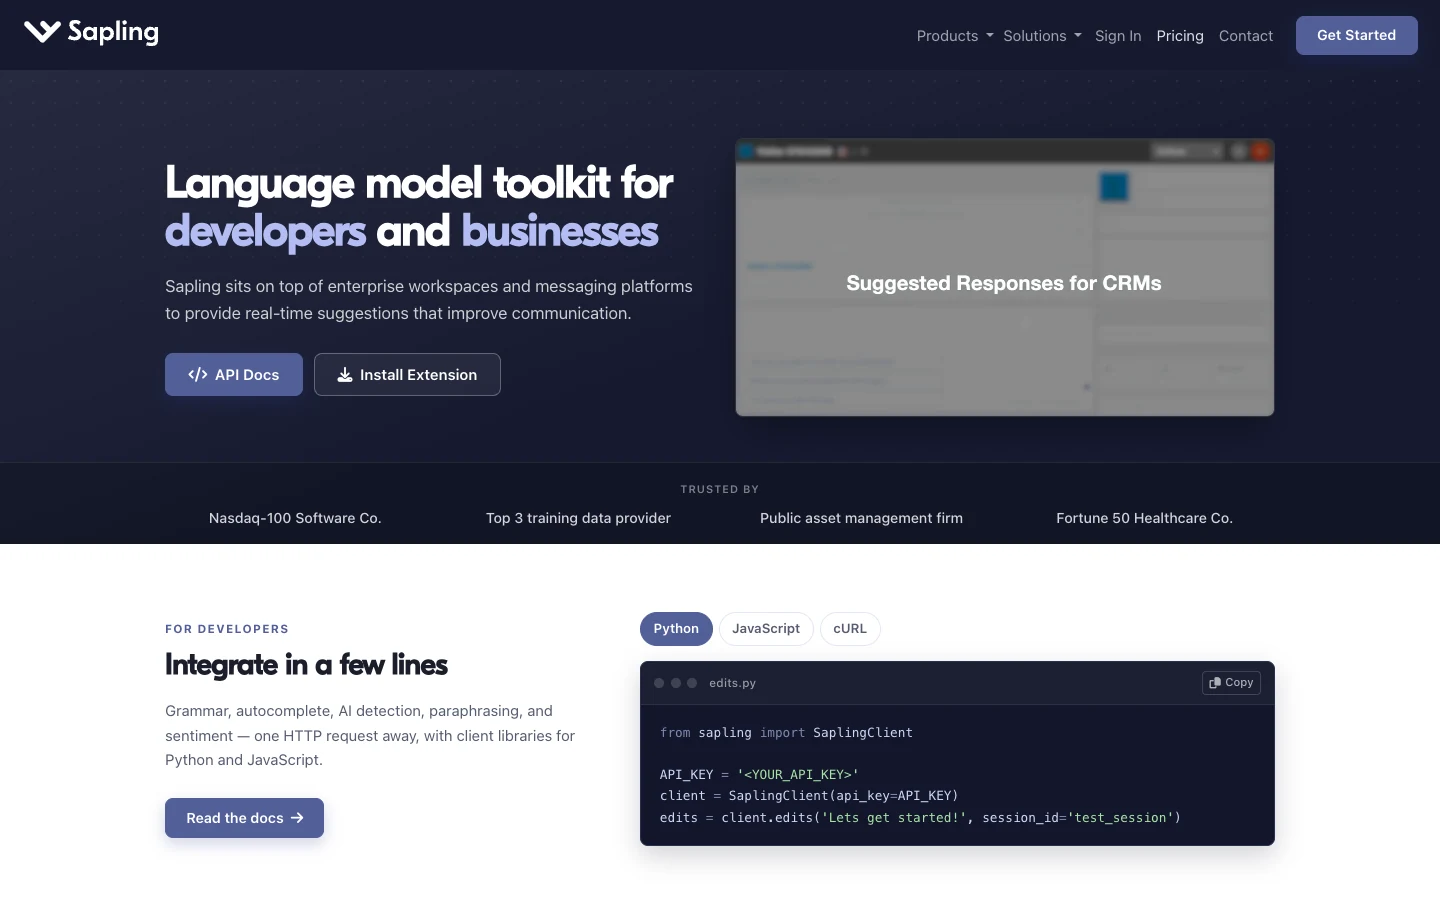
Task: Expand the Solutions dropdown menu
Action: coord(1042,36)
